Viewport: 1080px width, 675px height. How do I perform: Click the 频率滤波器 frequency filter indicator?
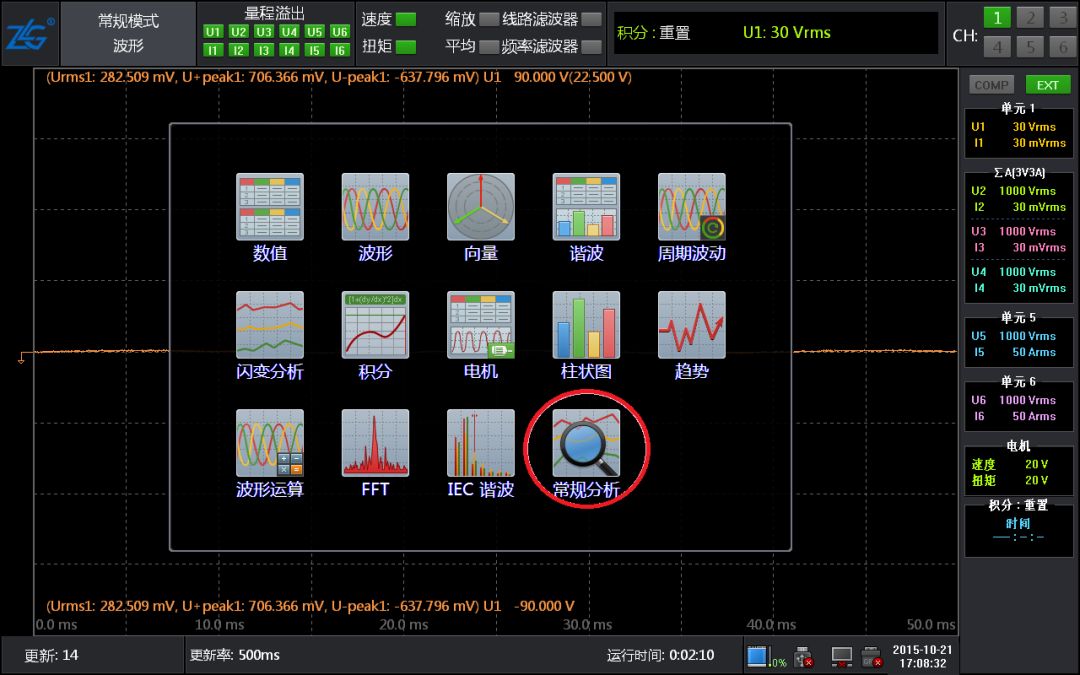[x=591, y=47]
